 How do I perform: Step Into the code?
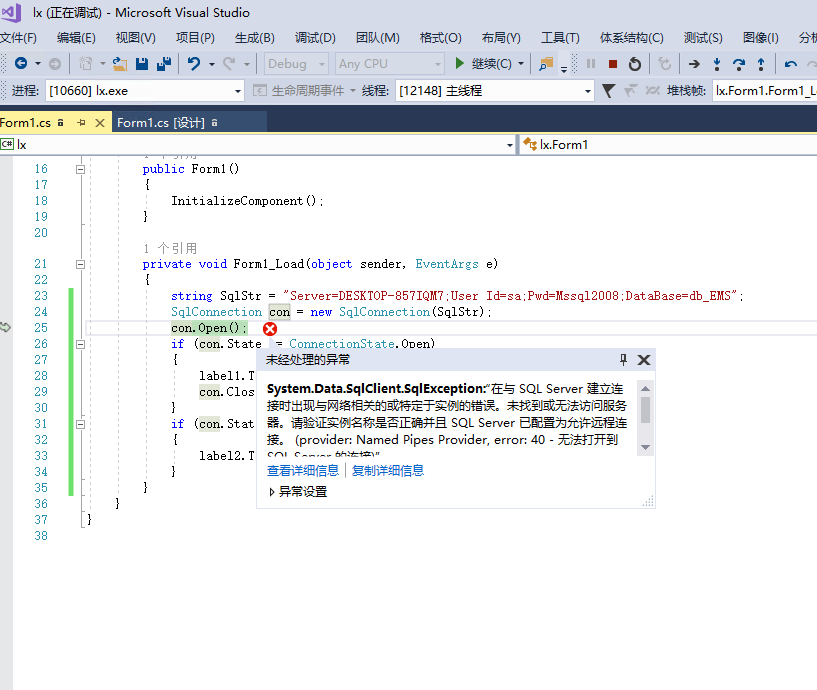717,64
